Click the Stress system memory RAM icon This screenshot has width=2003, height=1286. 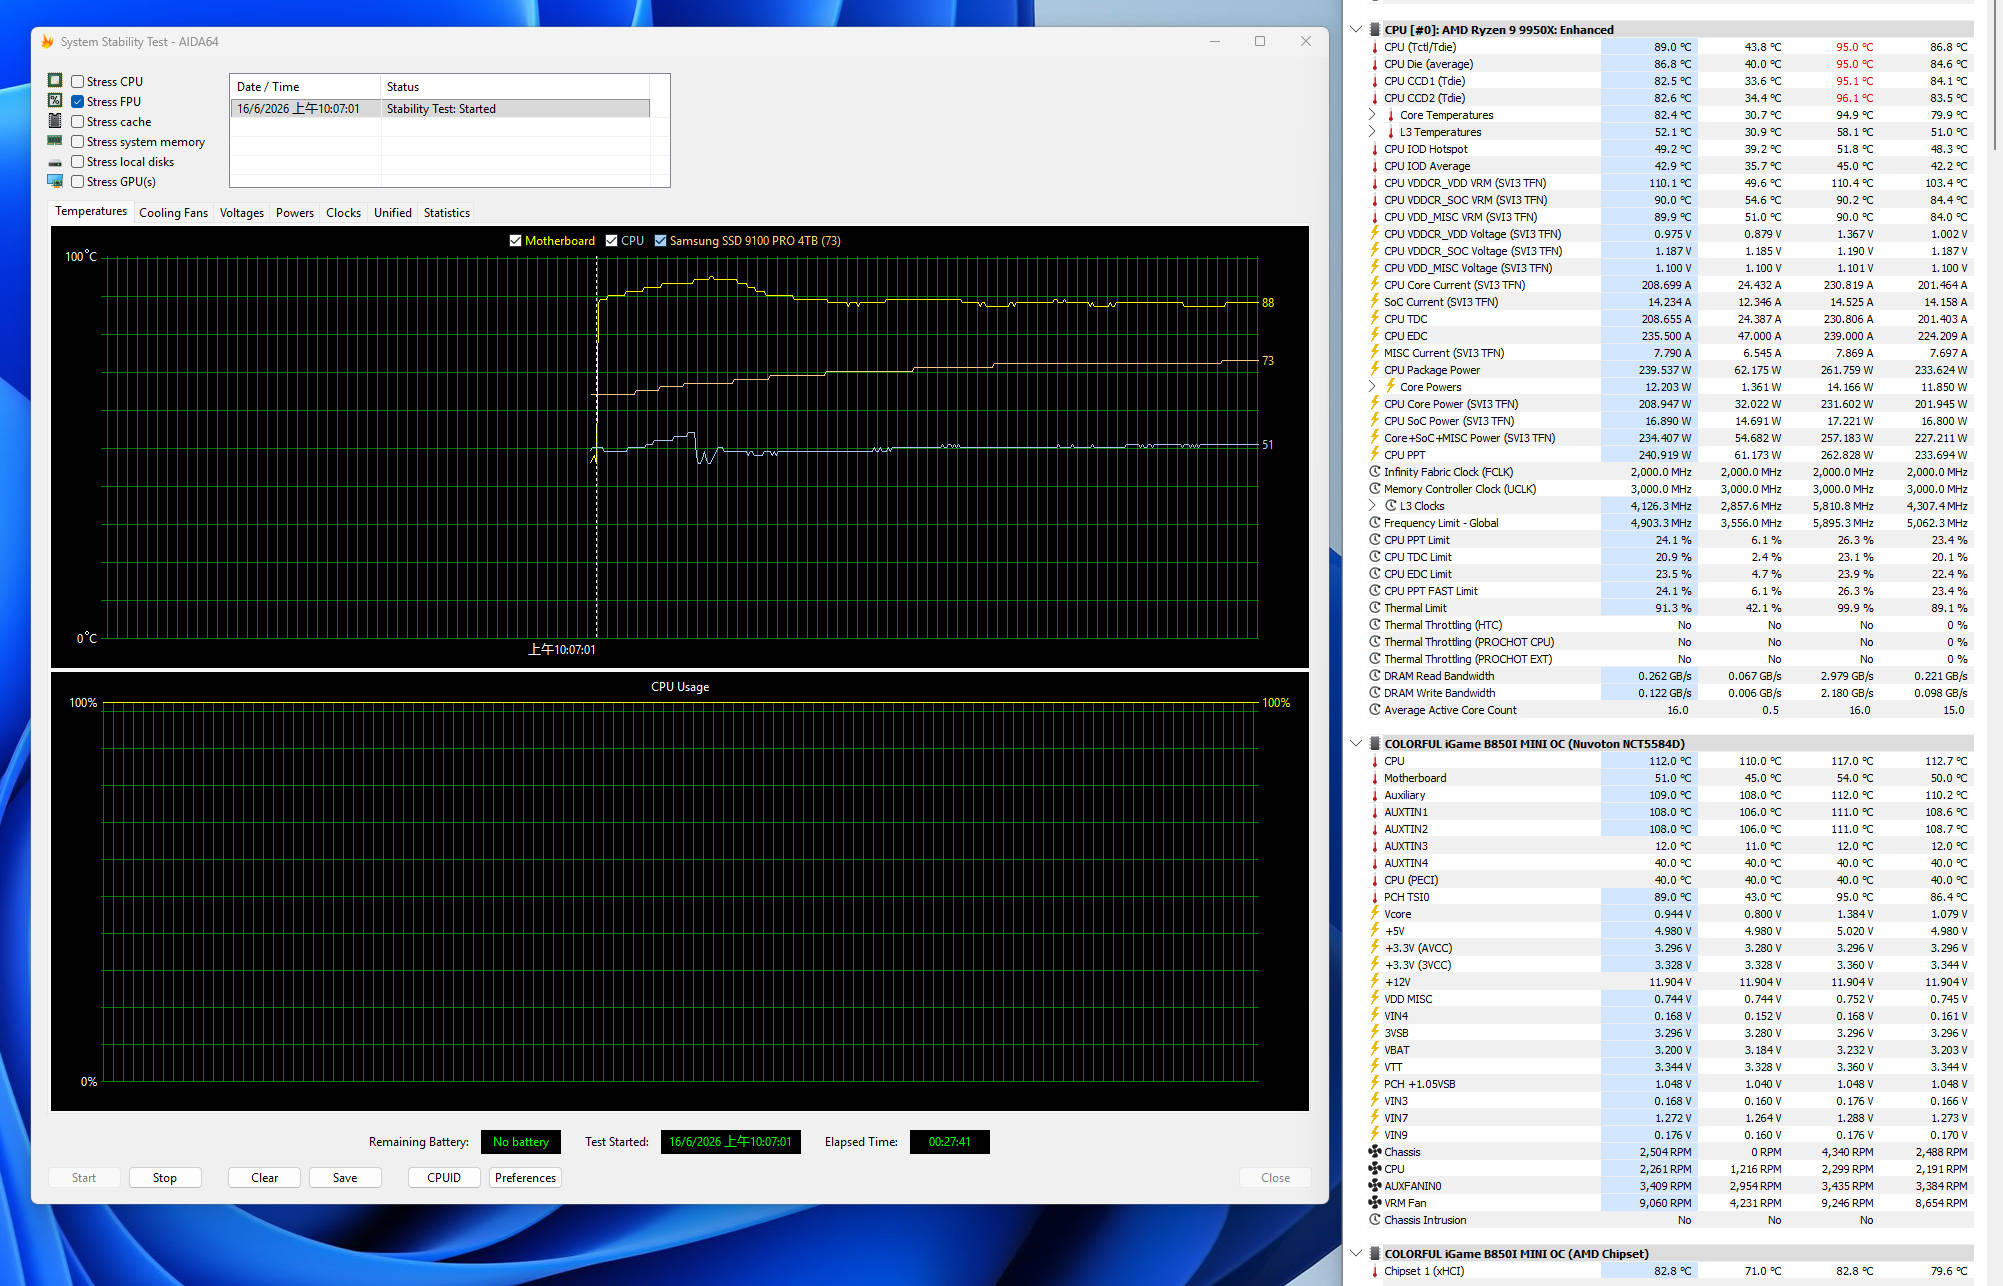[55, 141]
